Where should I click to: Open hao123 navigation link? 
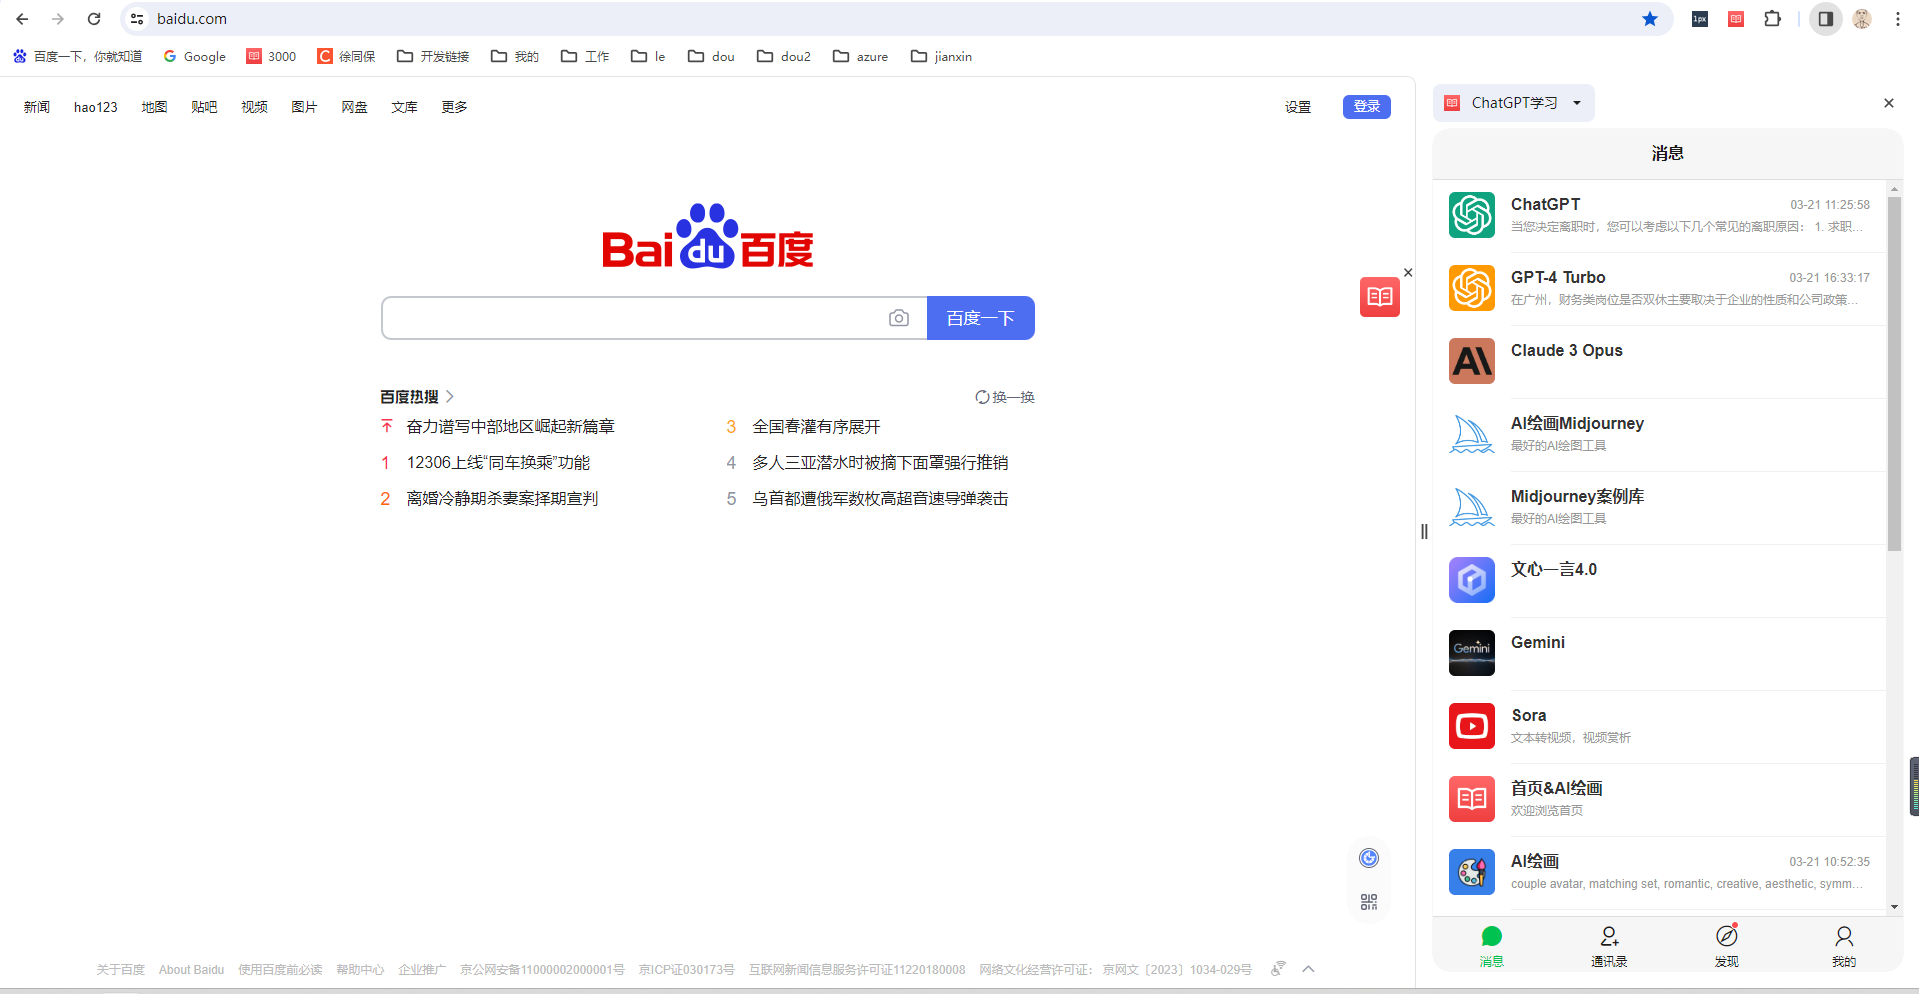96,107
